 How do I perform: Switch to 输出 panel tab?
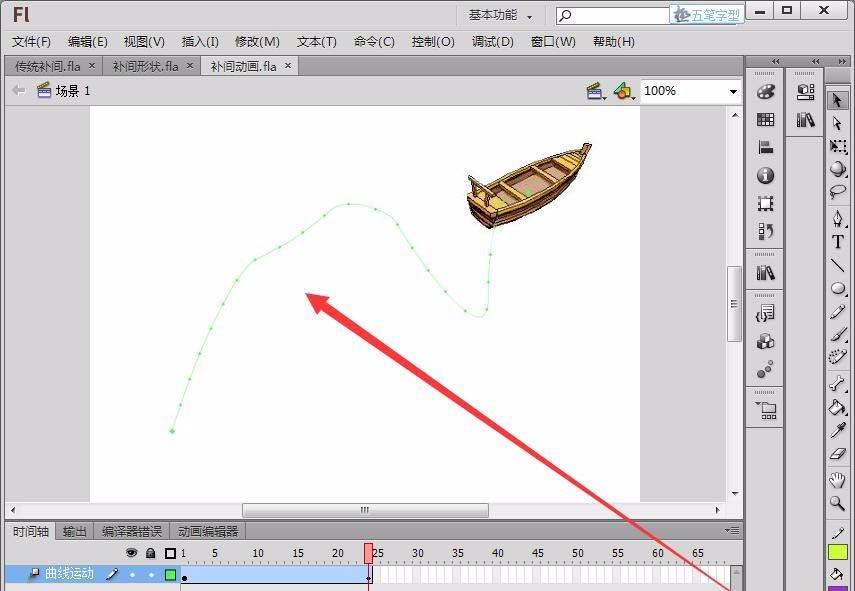pyautogui.click(x=75, y=531)
